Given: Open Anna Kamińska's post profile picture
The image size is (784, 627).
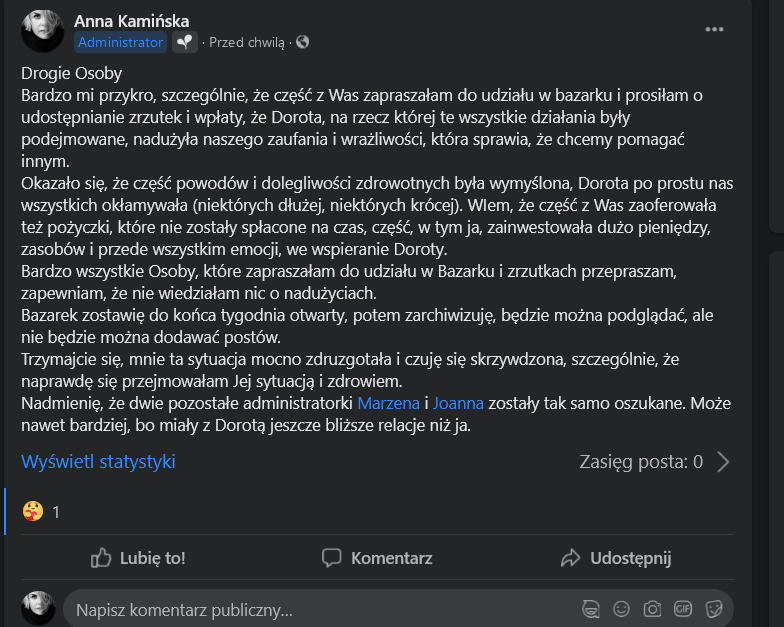Looking at the screenshot, I should 42,31.
